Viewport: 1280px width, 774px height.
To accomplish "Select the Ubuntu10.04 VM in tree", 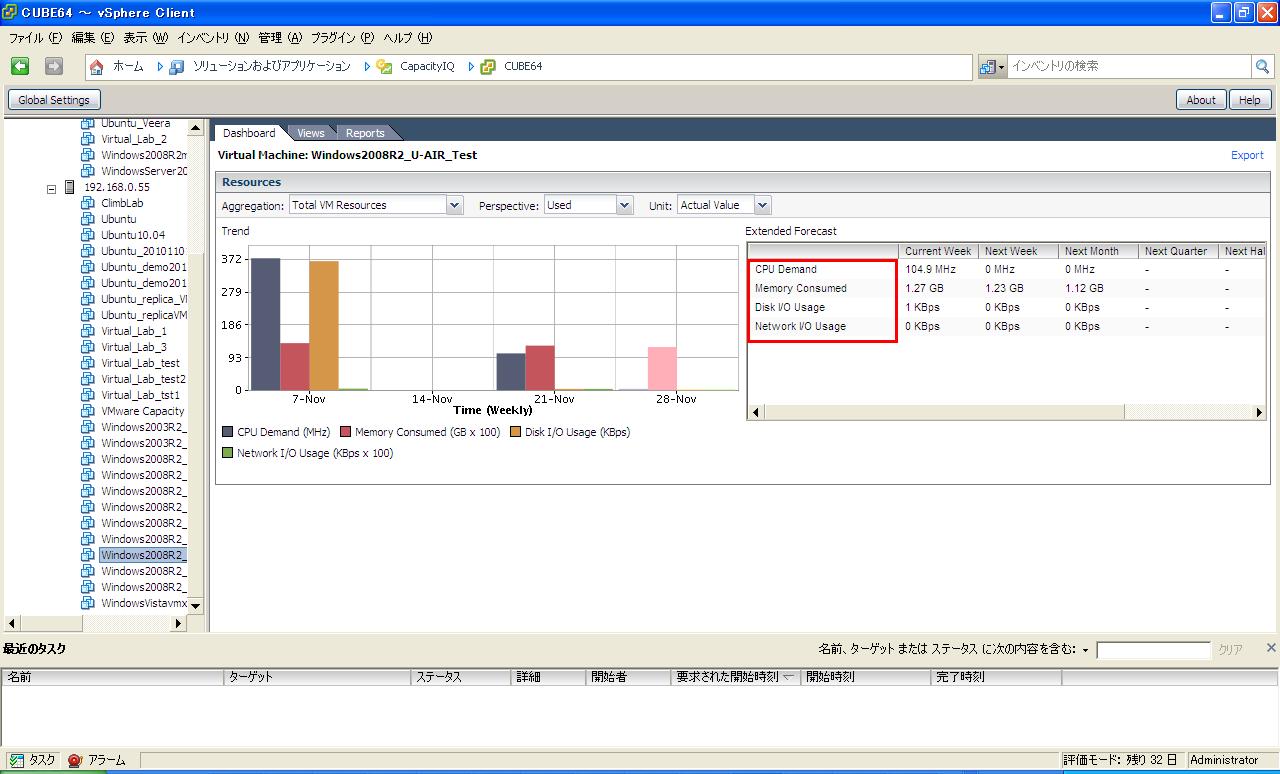I will (x=133, y=235).
